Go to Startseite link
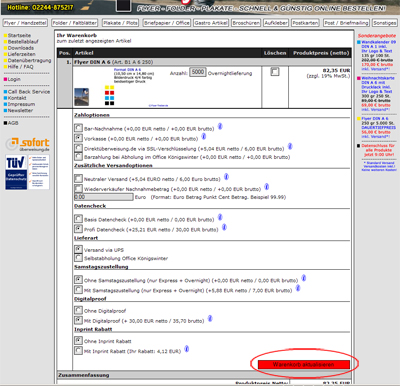Screen dimensions: 400x386 click(x=19, y=35)
